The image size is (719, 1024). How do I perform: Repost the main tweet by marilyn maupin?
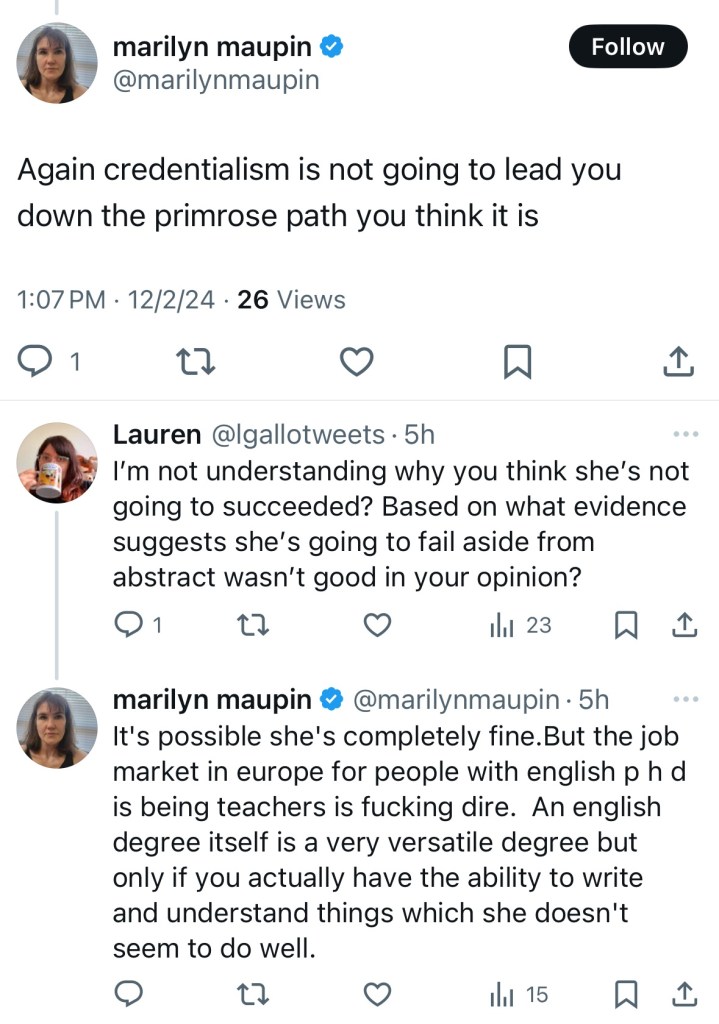click(x=194, y=361)
